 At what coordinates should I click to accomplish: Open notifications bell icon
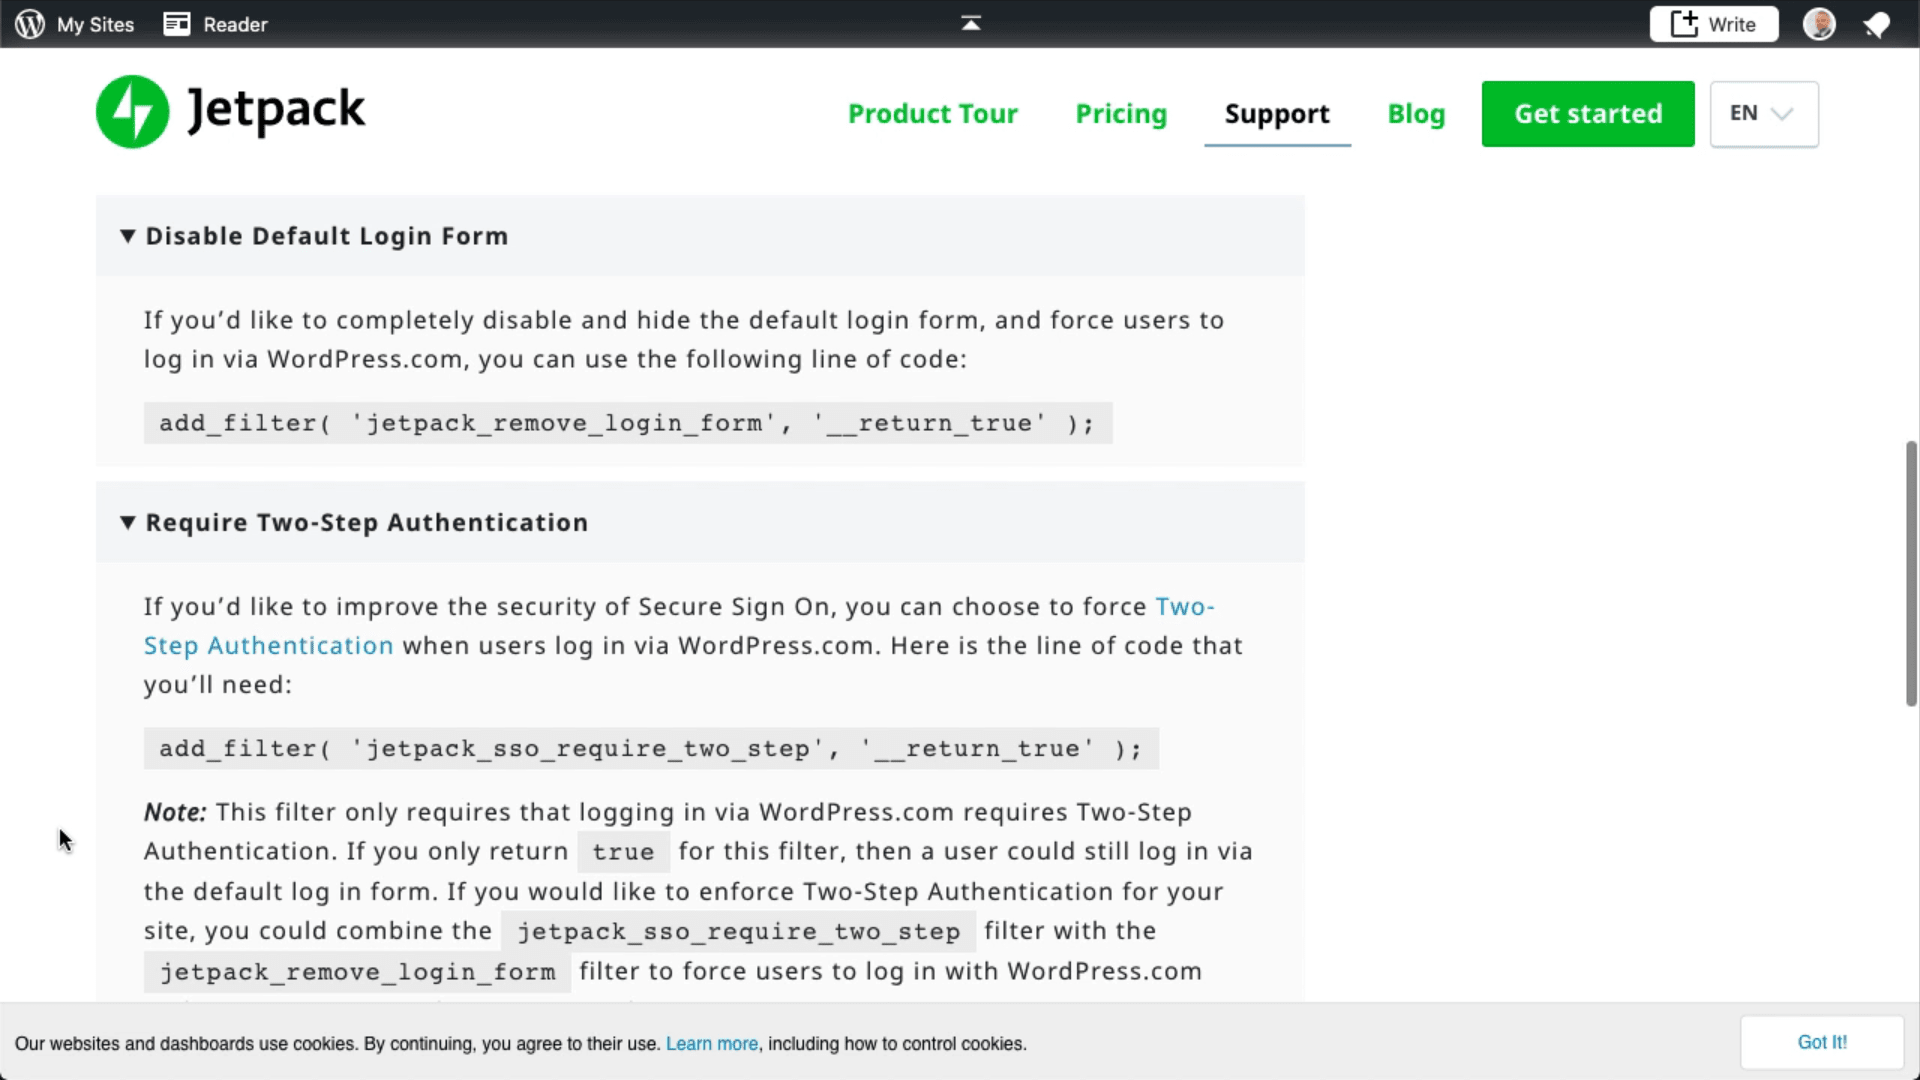point(1877,24)
